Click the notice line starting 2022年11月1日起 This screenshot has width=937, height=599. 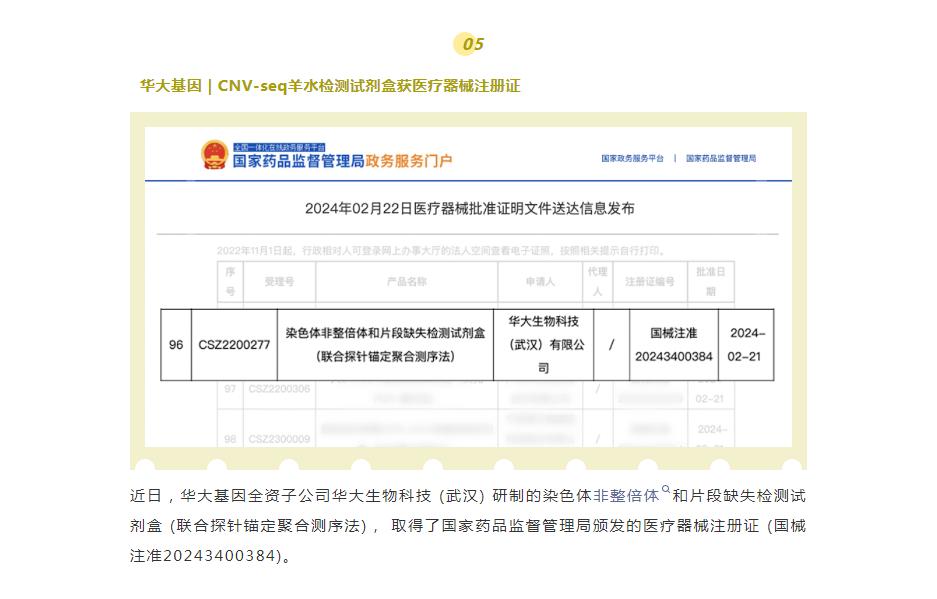point(441,250)
